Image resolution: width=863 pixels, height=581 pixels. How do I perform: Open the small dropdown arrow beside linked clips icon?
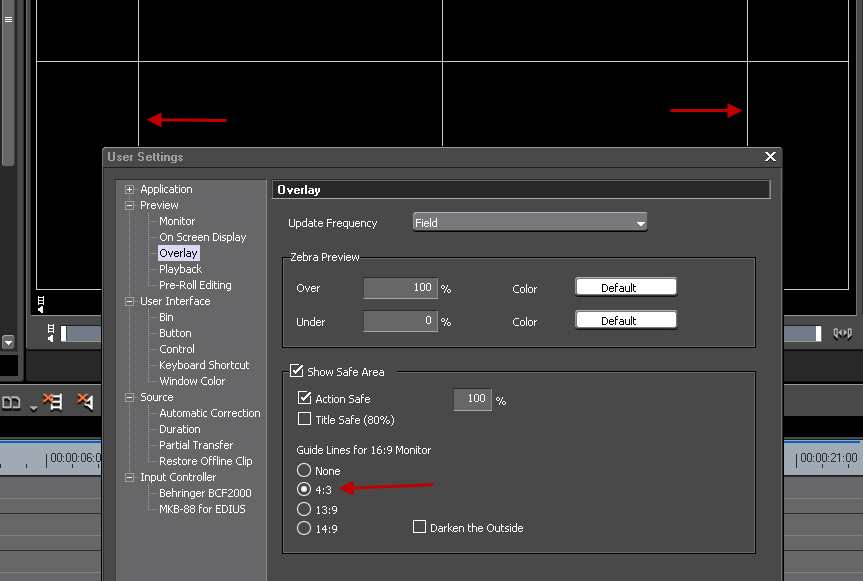click(x=32, y=407)
